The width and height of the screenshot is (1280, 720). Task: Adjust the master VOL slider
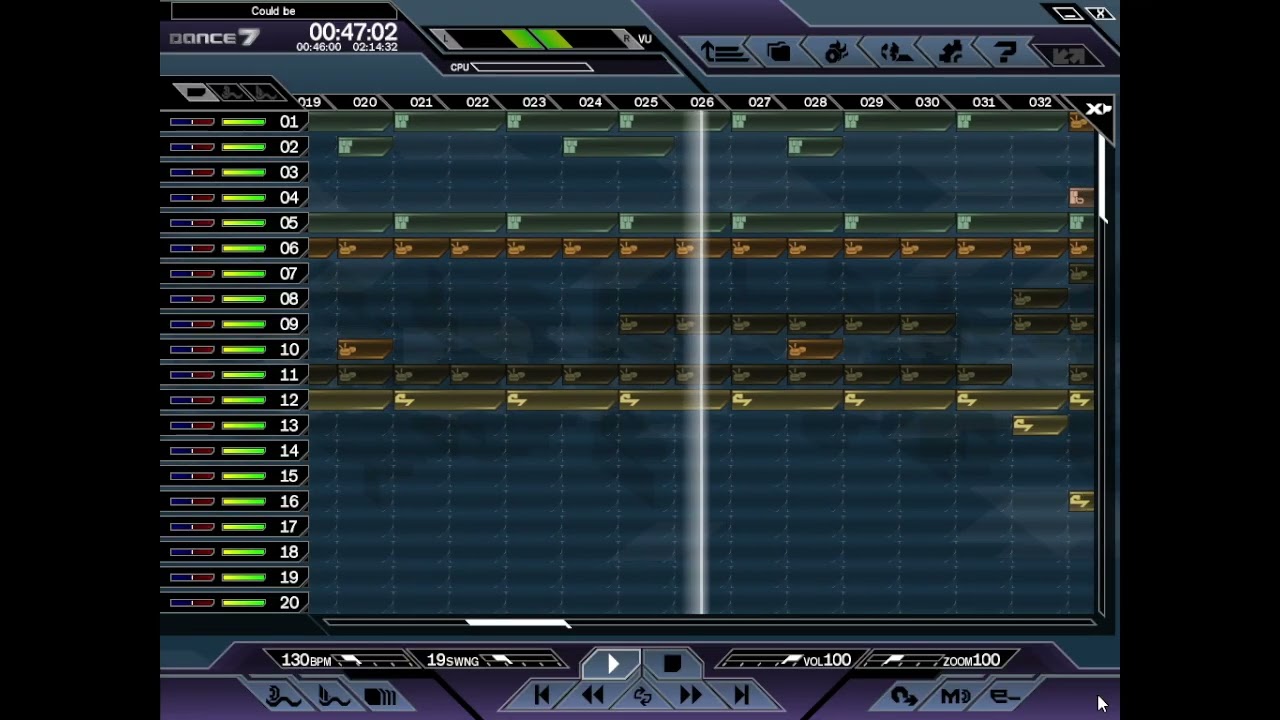[764, 661]
